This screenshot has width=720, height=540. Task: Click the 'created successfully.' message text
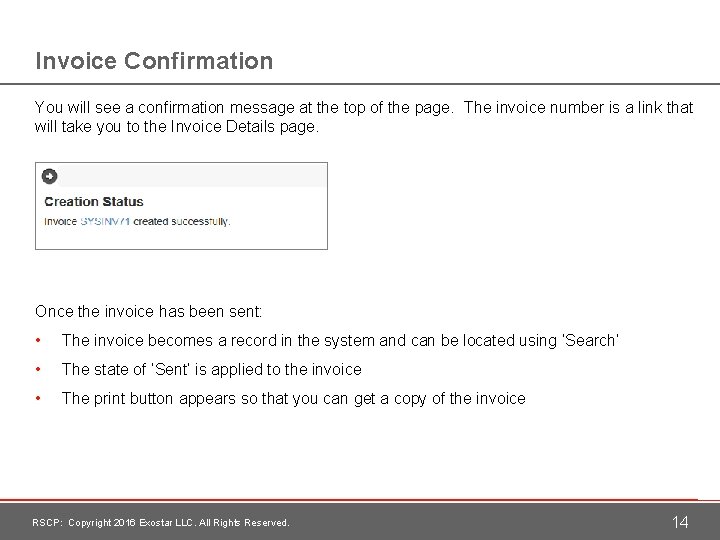tap(182, 221)
